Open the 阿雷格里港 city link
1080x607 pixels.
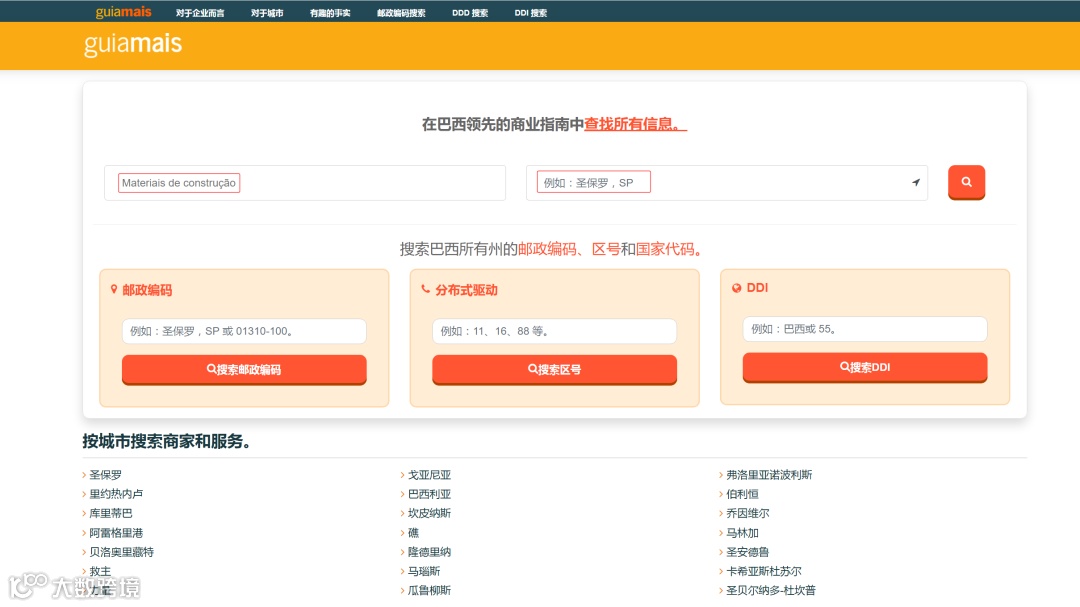pos(116,533)
